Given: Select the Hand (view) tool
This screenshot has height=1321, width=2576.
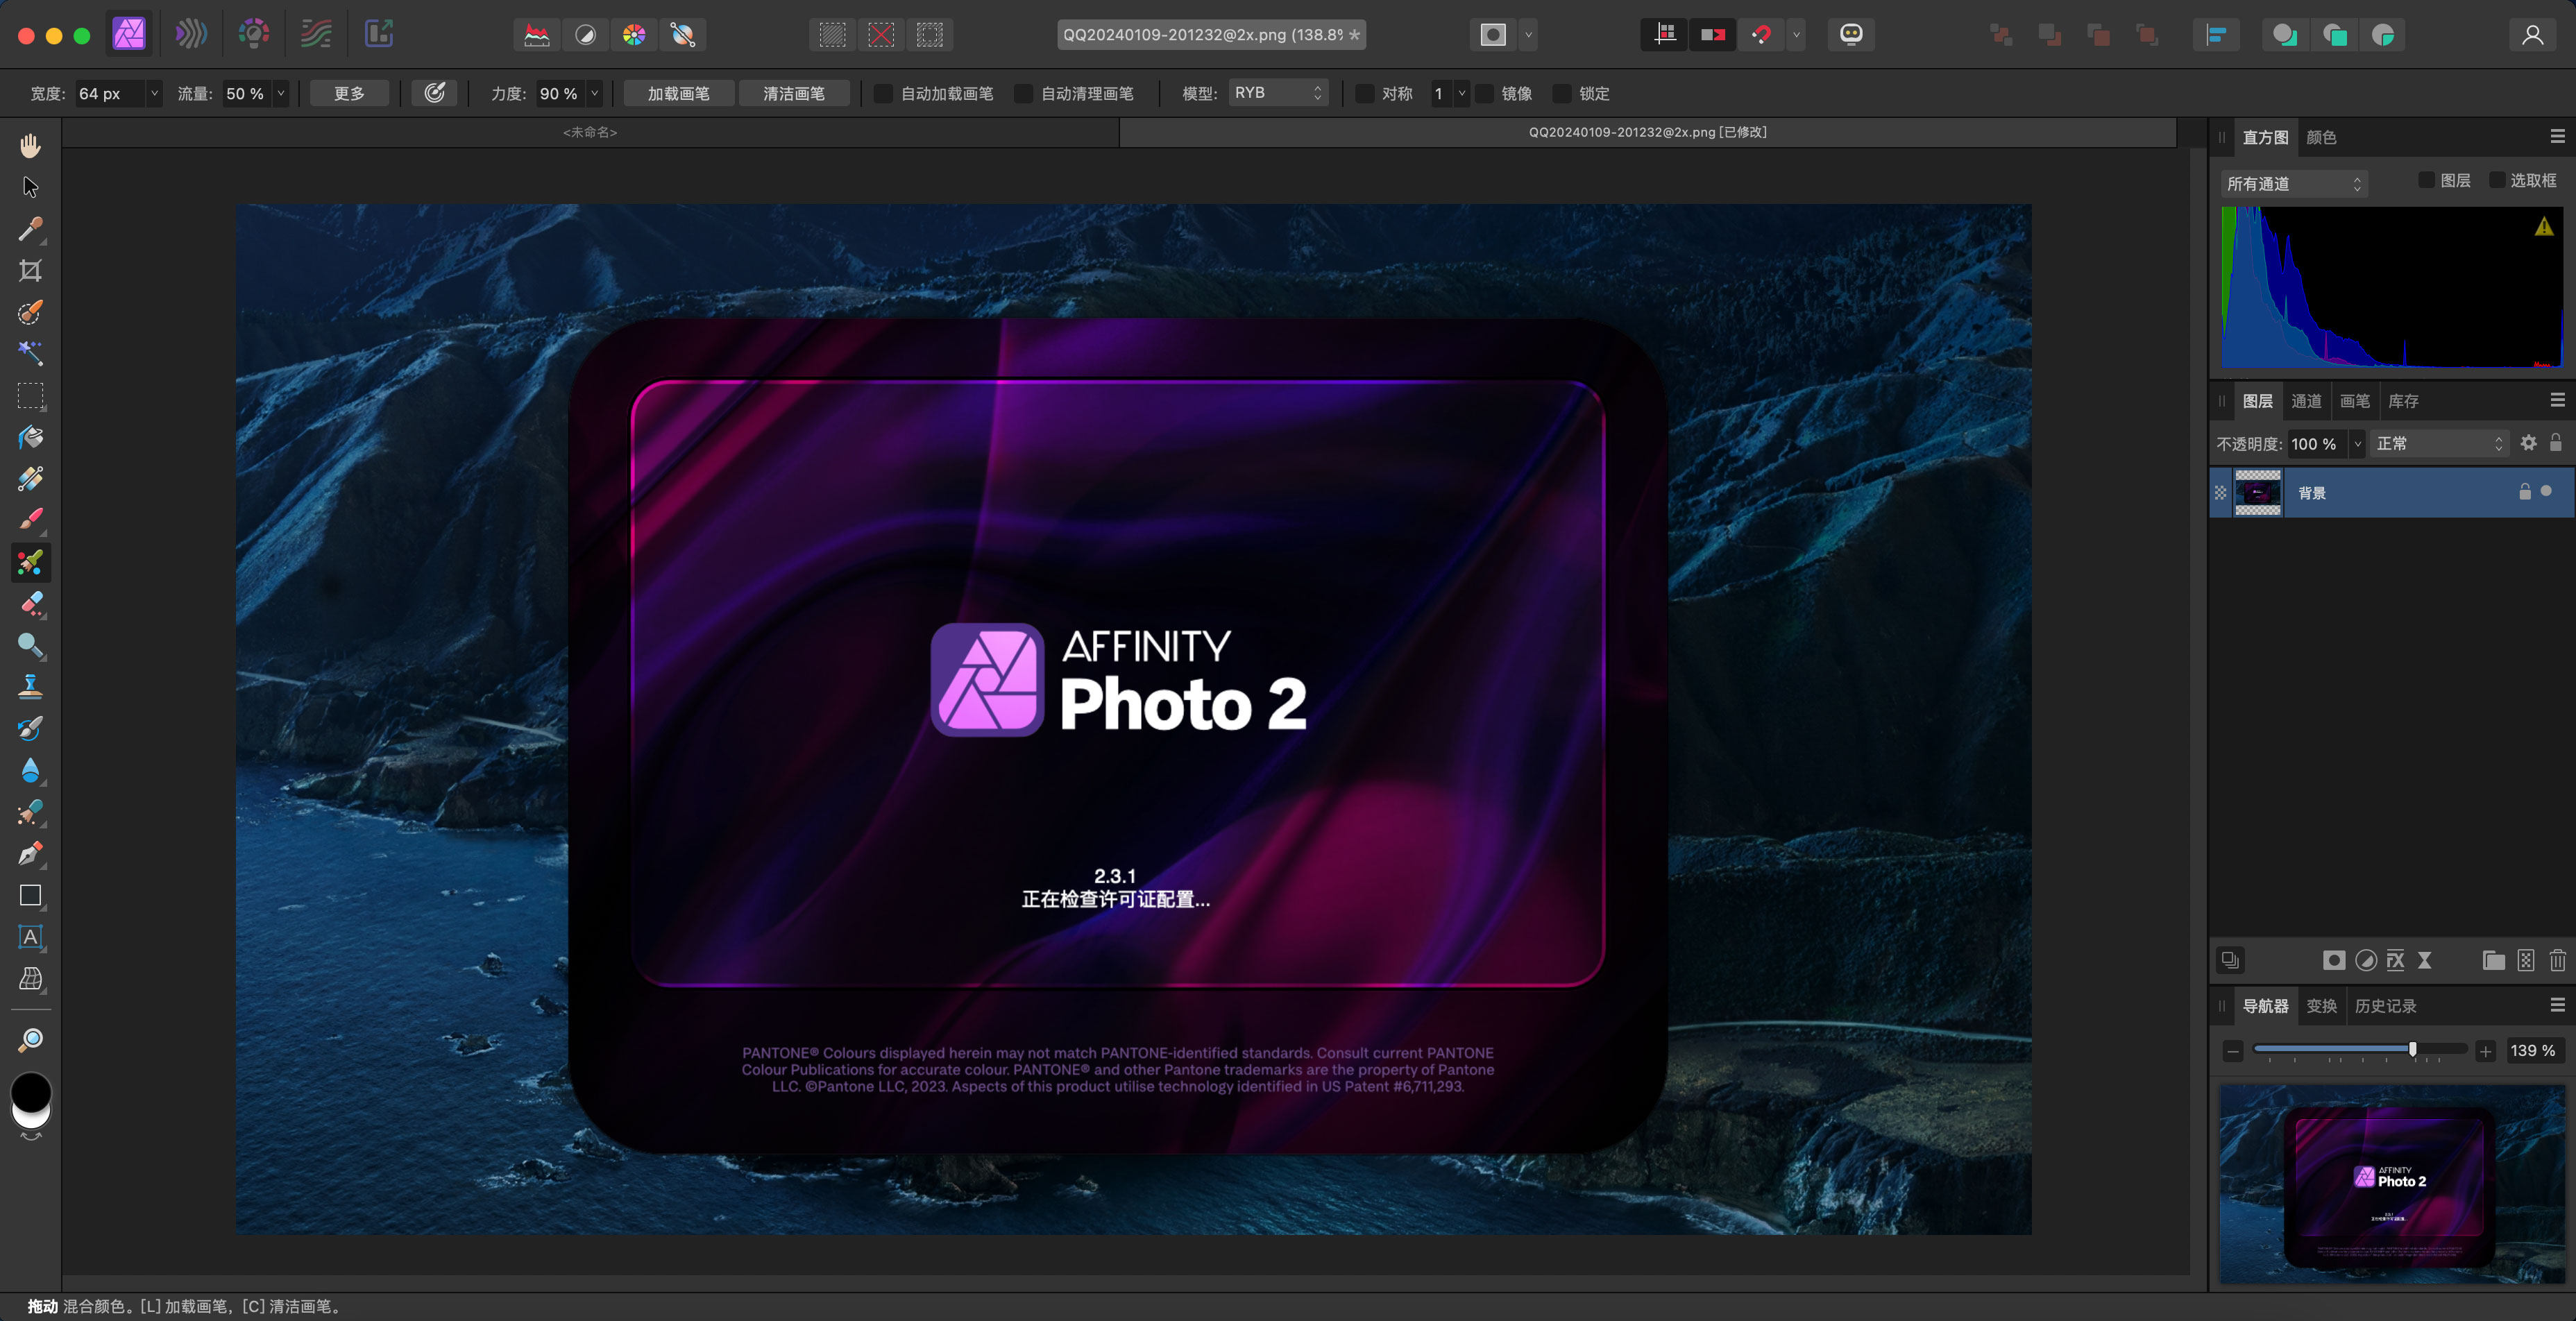Looking at the screenshot, I should pos(30,146).
